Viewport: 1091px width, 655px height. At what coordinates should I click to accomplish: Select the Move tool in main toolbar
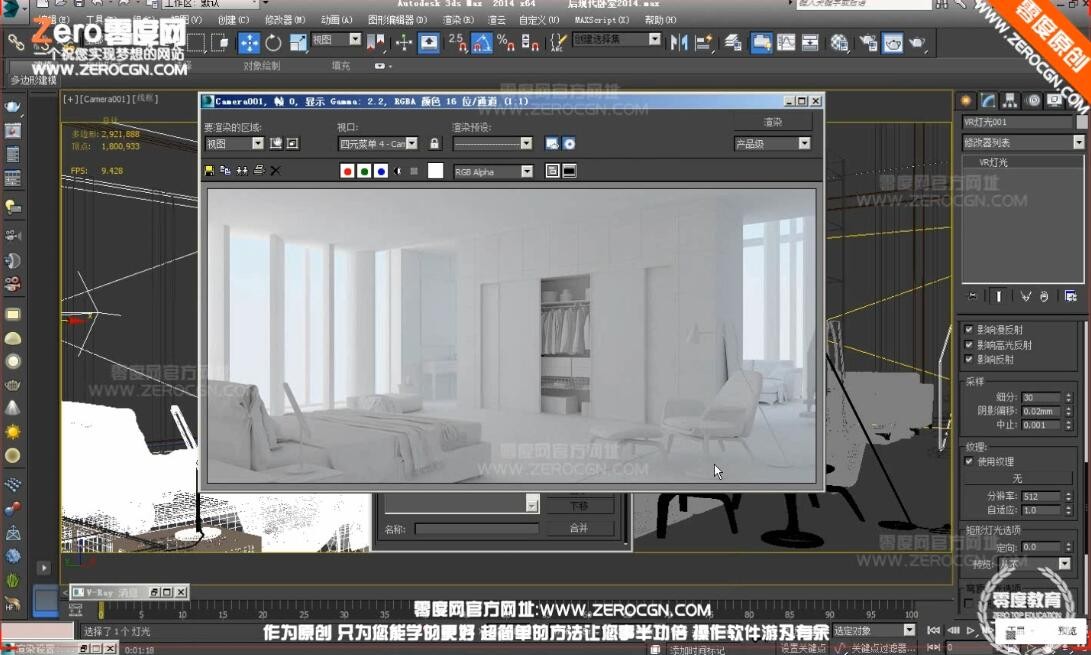tap(248, 43)
